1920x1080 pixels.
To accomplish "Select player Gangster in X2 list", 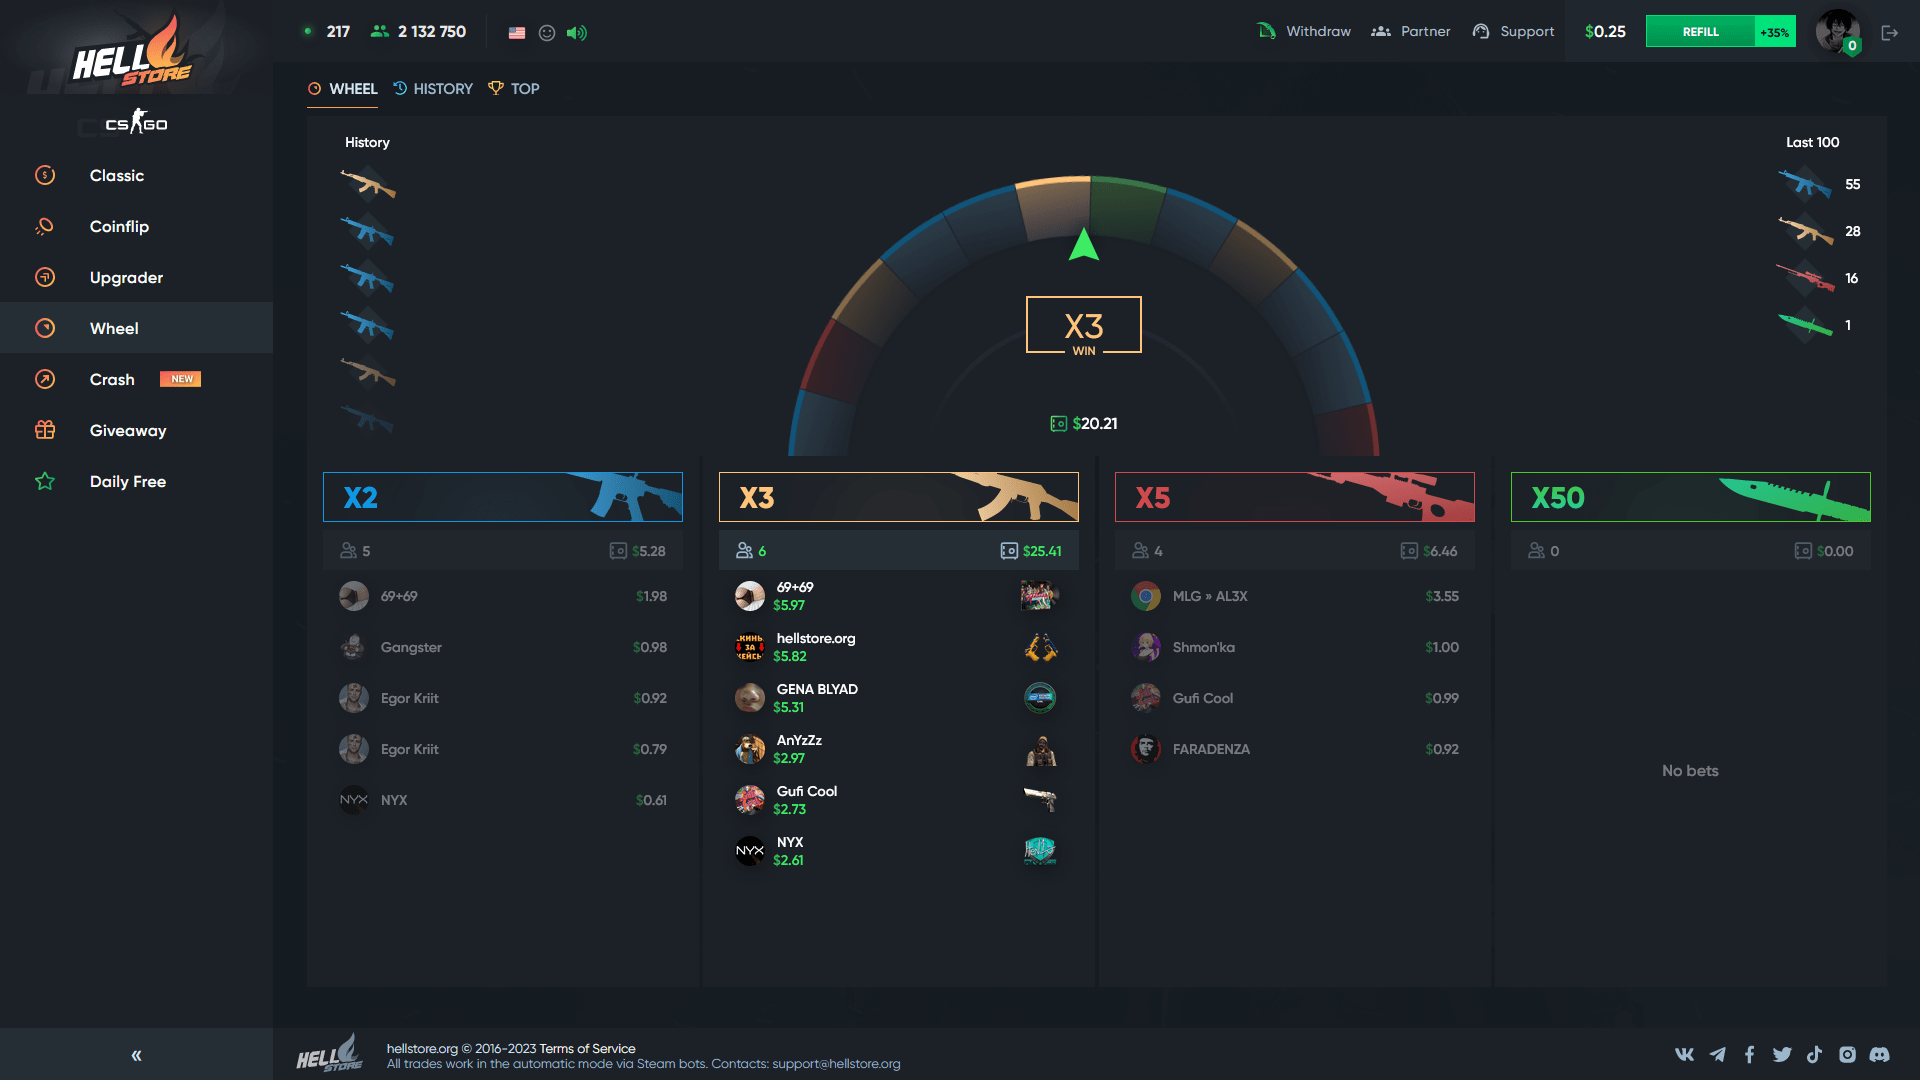I will tap(503, 647).
